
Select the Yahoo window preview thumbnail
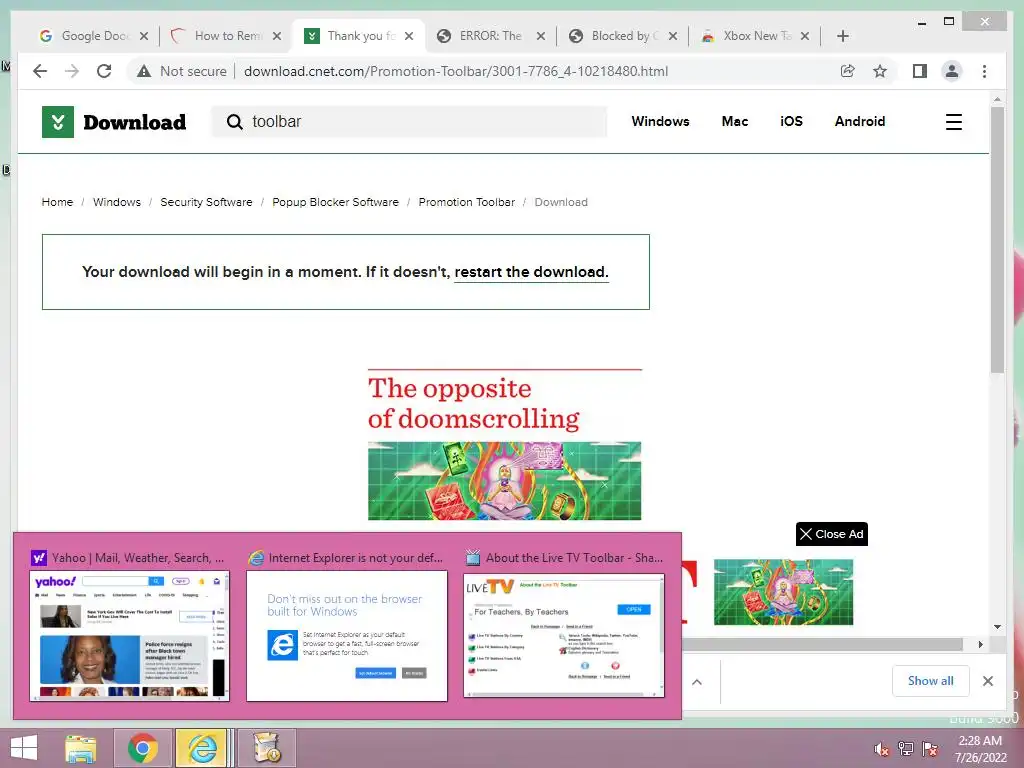tap(129, 635)
